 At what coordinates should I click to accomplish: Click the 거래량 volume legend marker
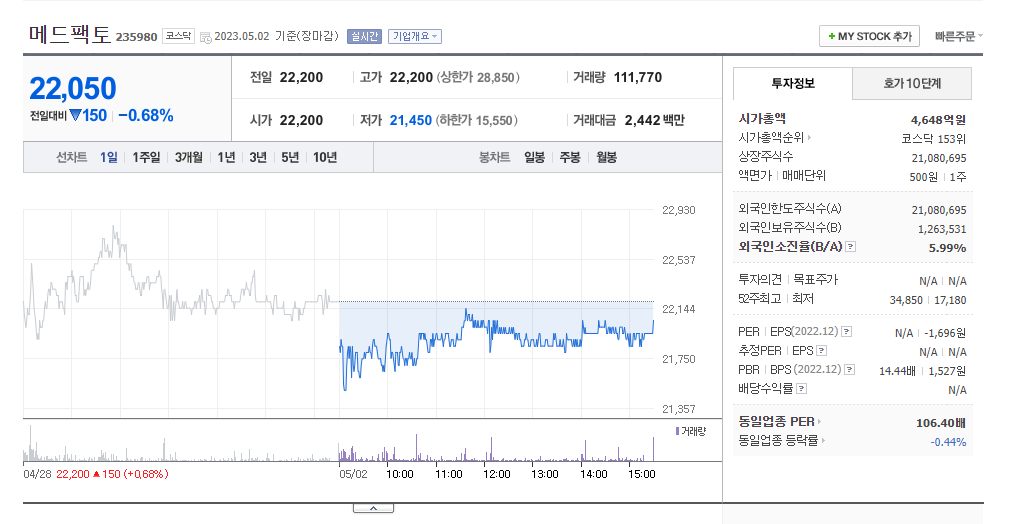[x=677, y=431]
